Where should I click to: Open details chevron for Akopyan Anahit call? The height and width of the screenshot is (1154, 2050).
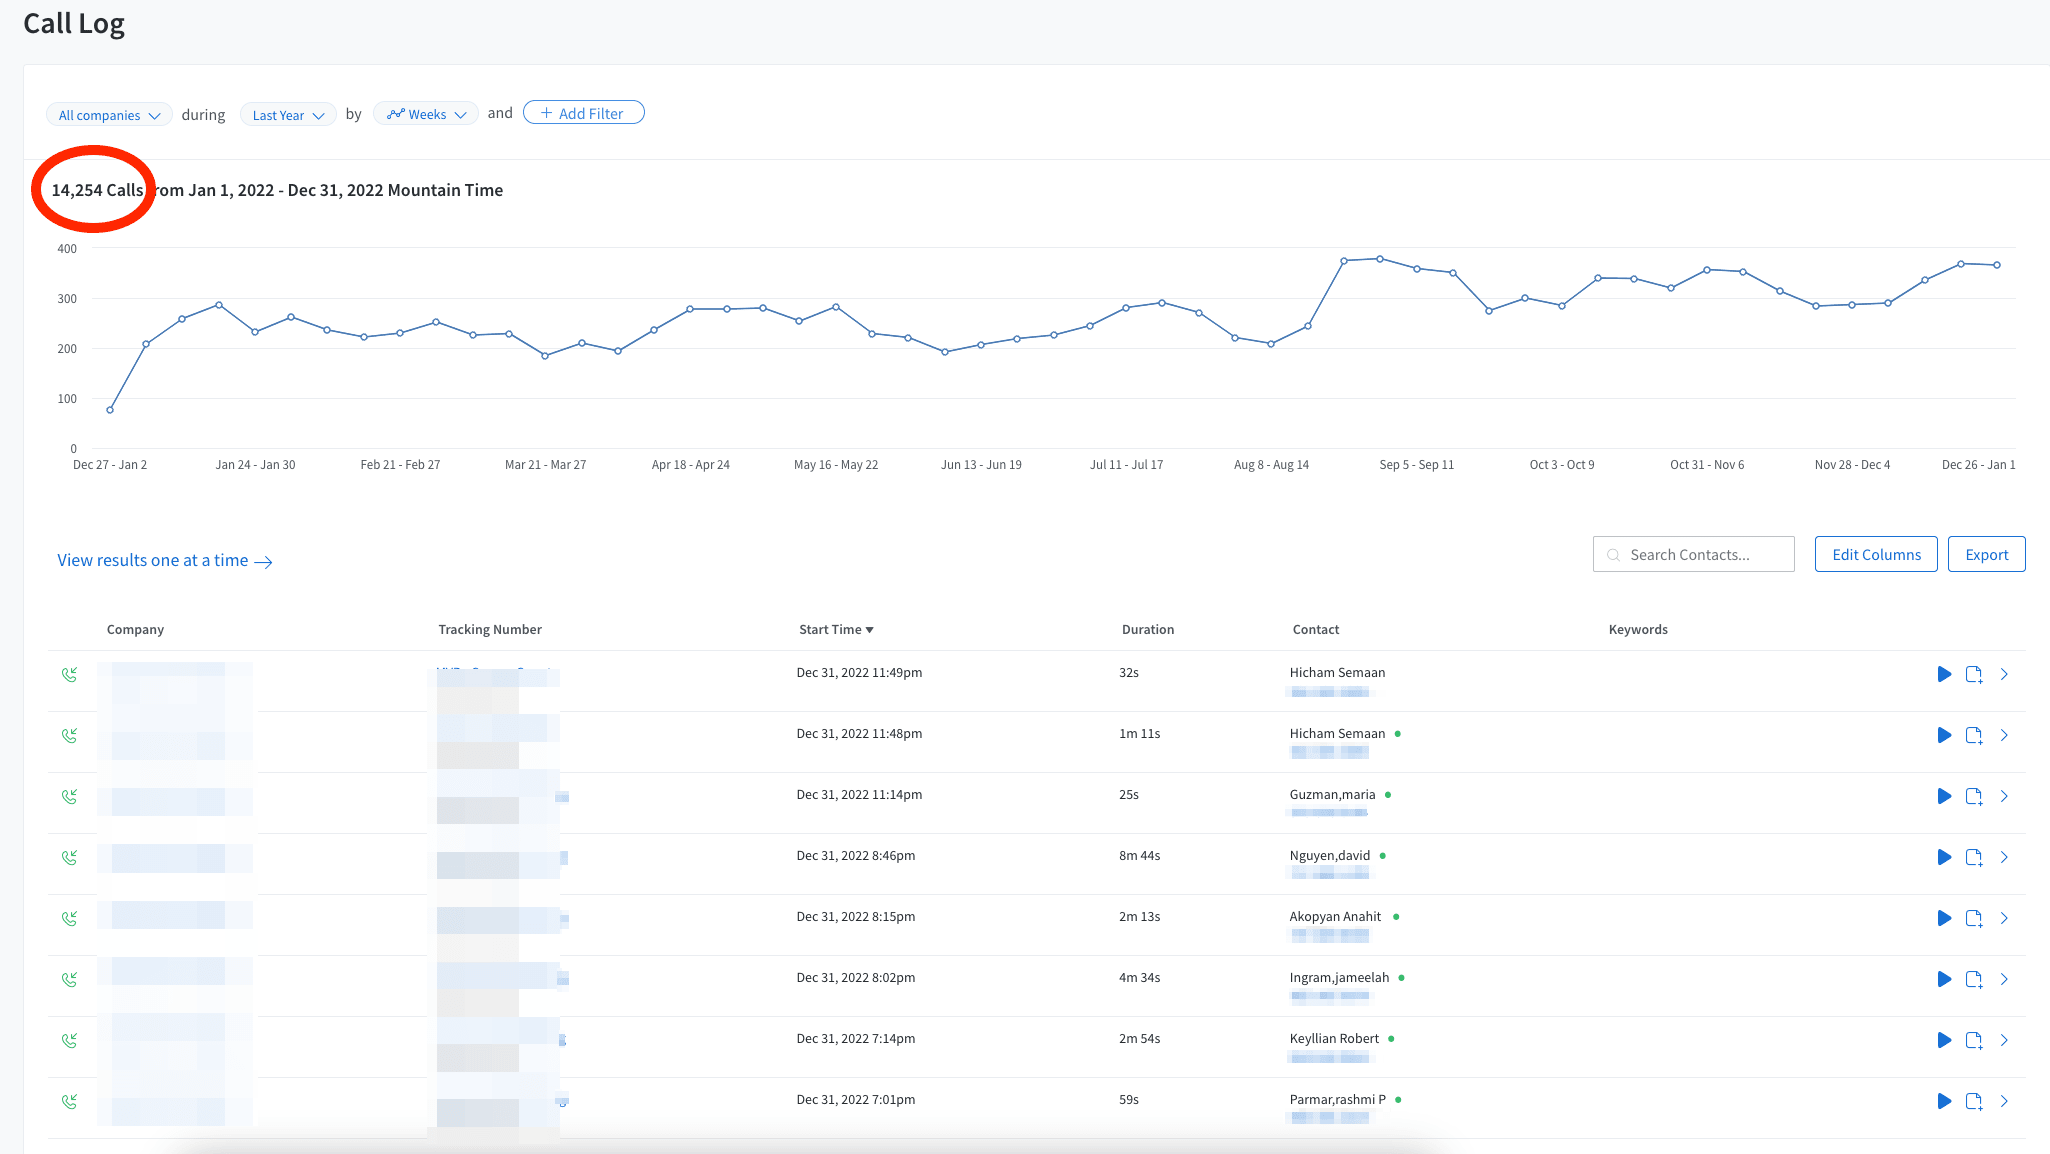tap(2004, 918)
